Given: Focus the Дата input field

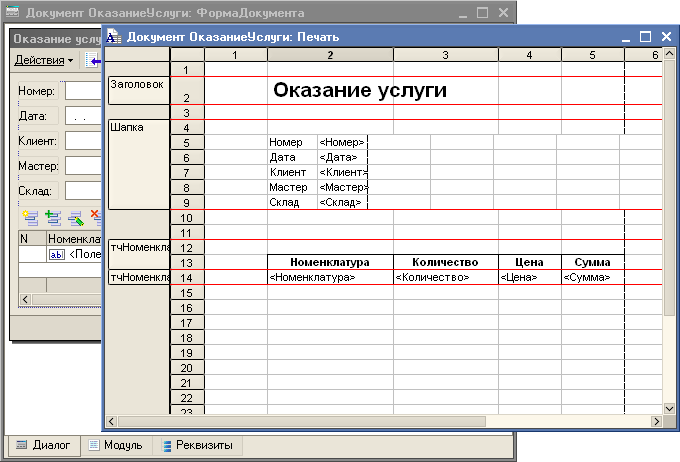Looking at the screenshot, I should coord(83,117).
